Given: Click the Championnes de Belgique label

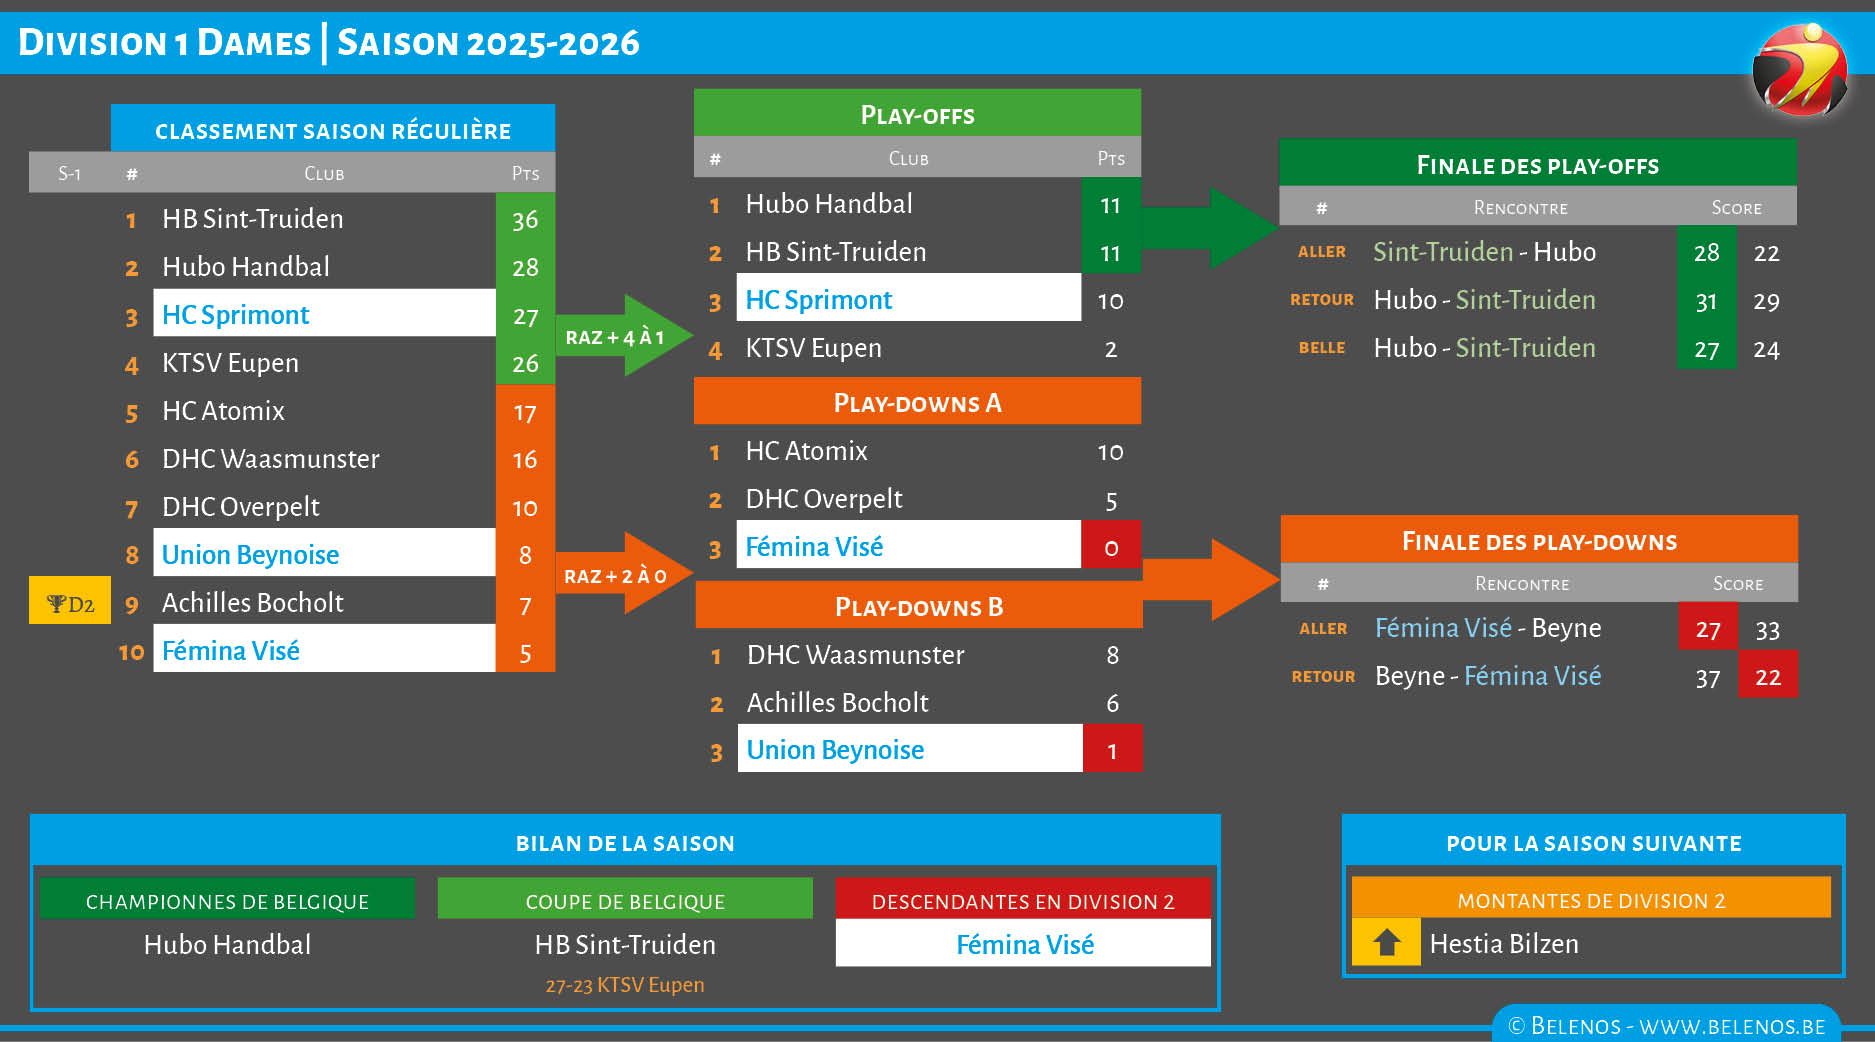Looking at the screenshot, I should coord(227,900).
